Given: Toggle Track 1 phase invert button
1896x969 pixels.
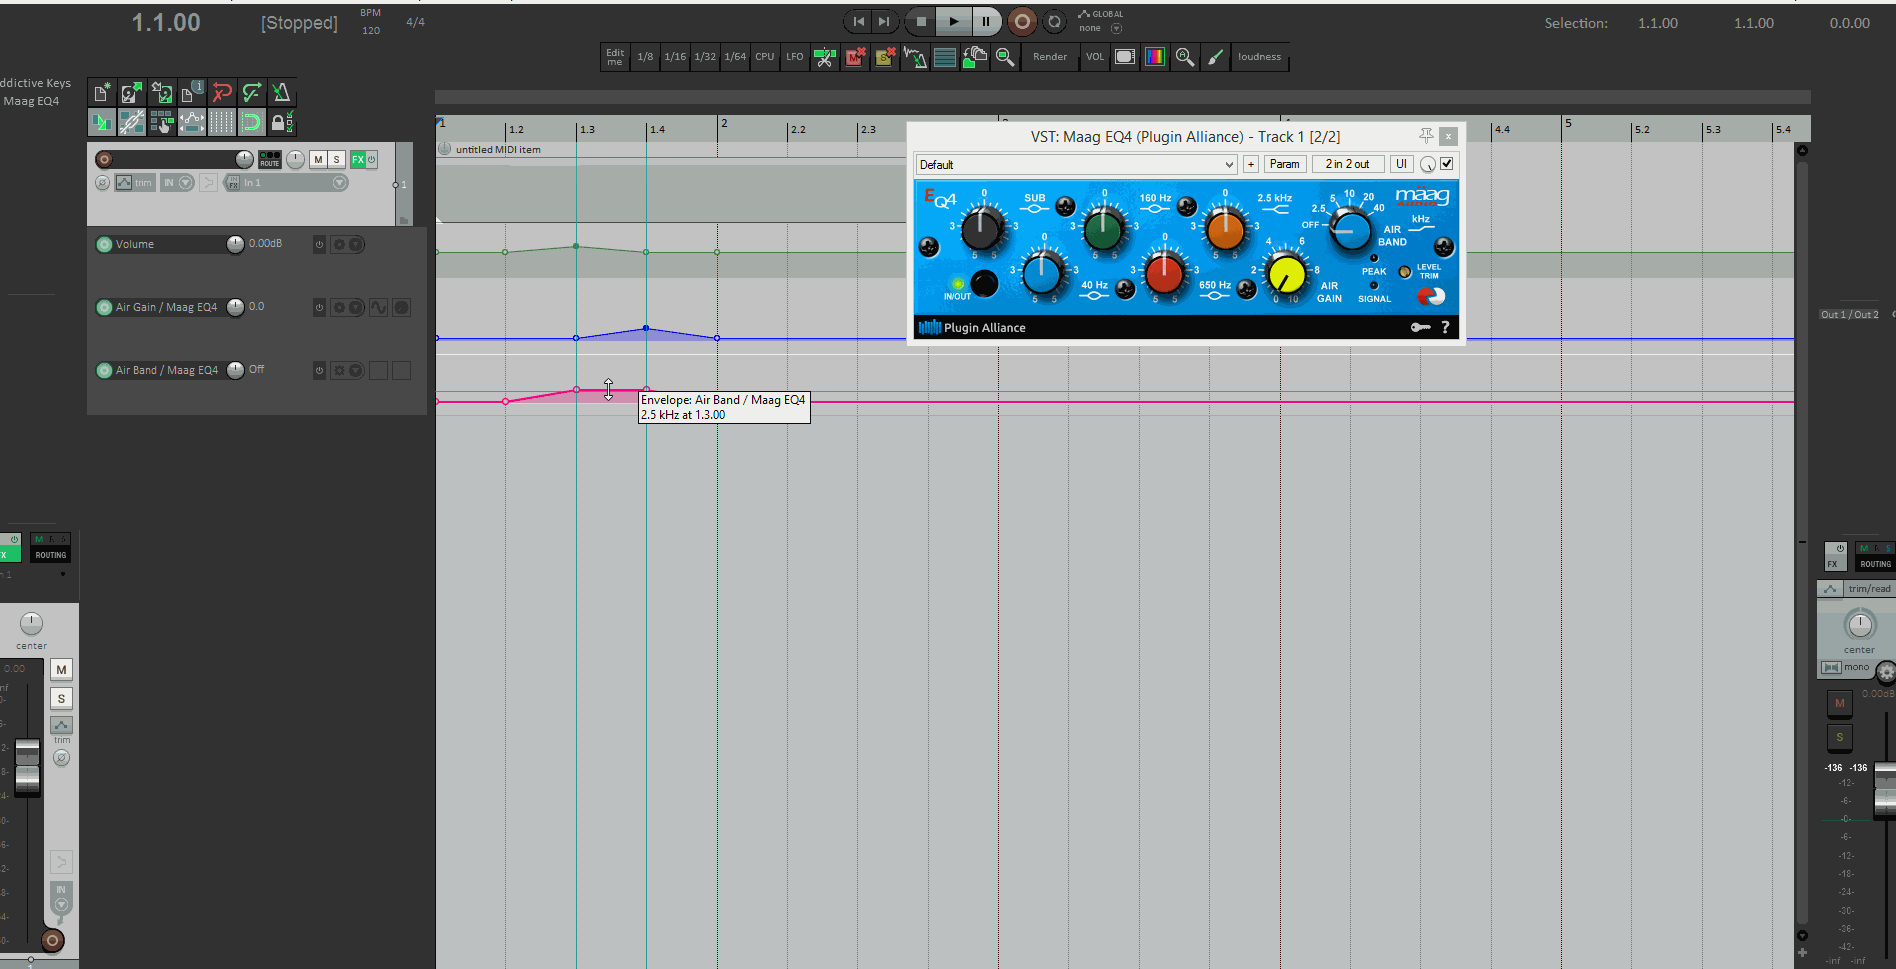Looking at the screenshot, I should point(102,183).
